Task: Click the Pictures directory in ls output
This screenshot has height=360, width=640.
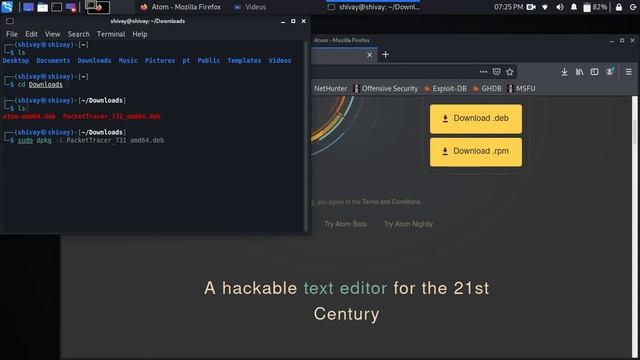Action: pos(160,60)
